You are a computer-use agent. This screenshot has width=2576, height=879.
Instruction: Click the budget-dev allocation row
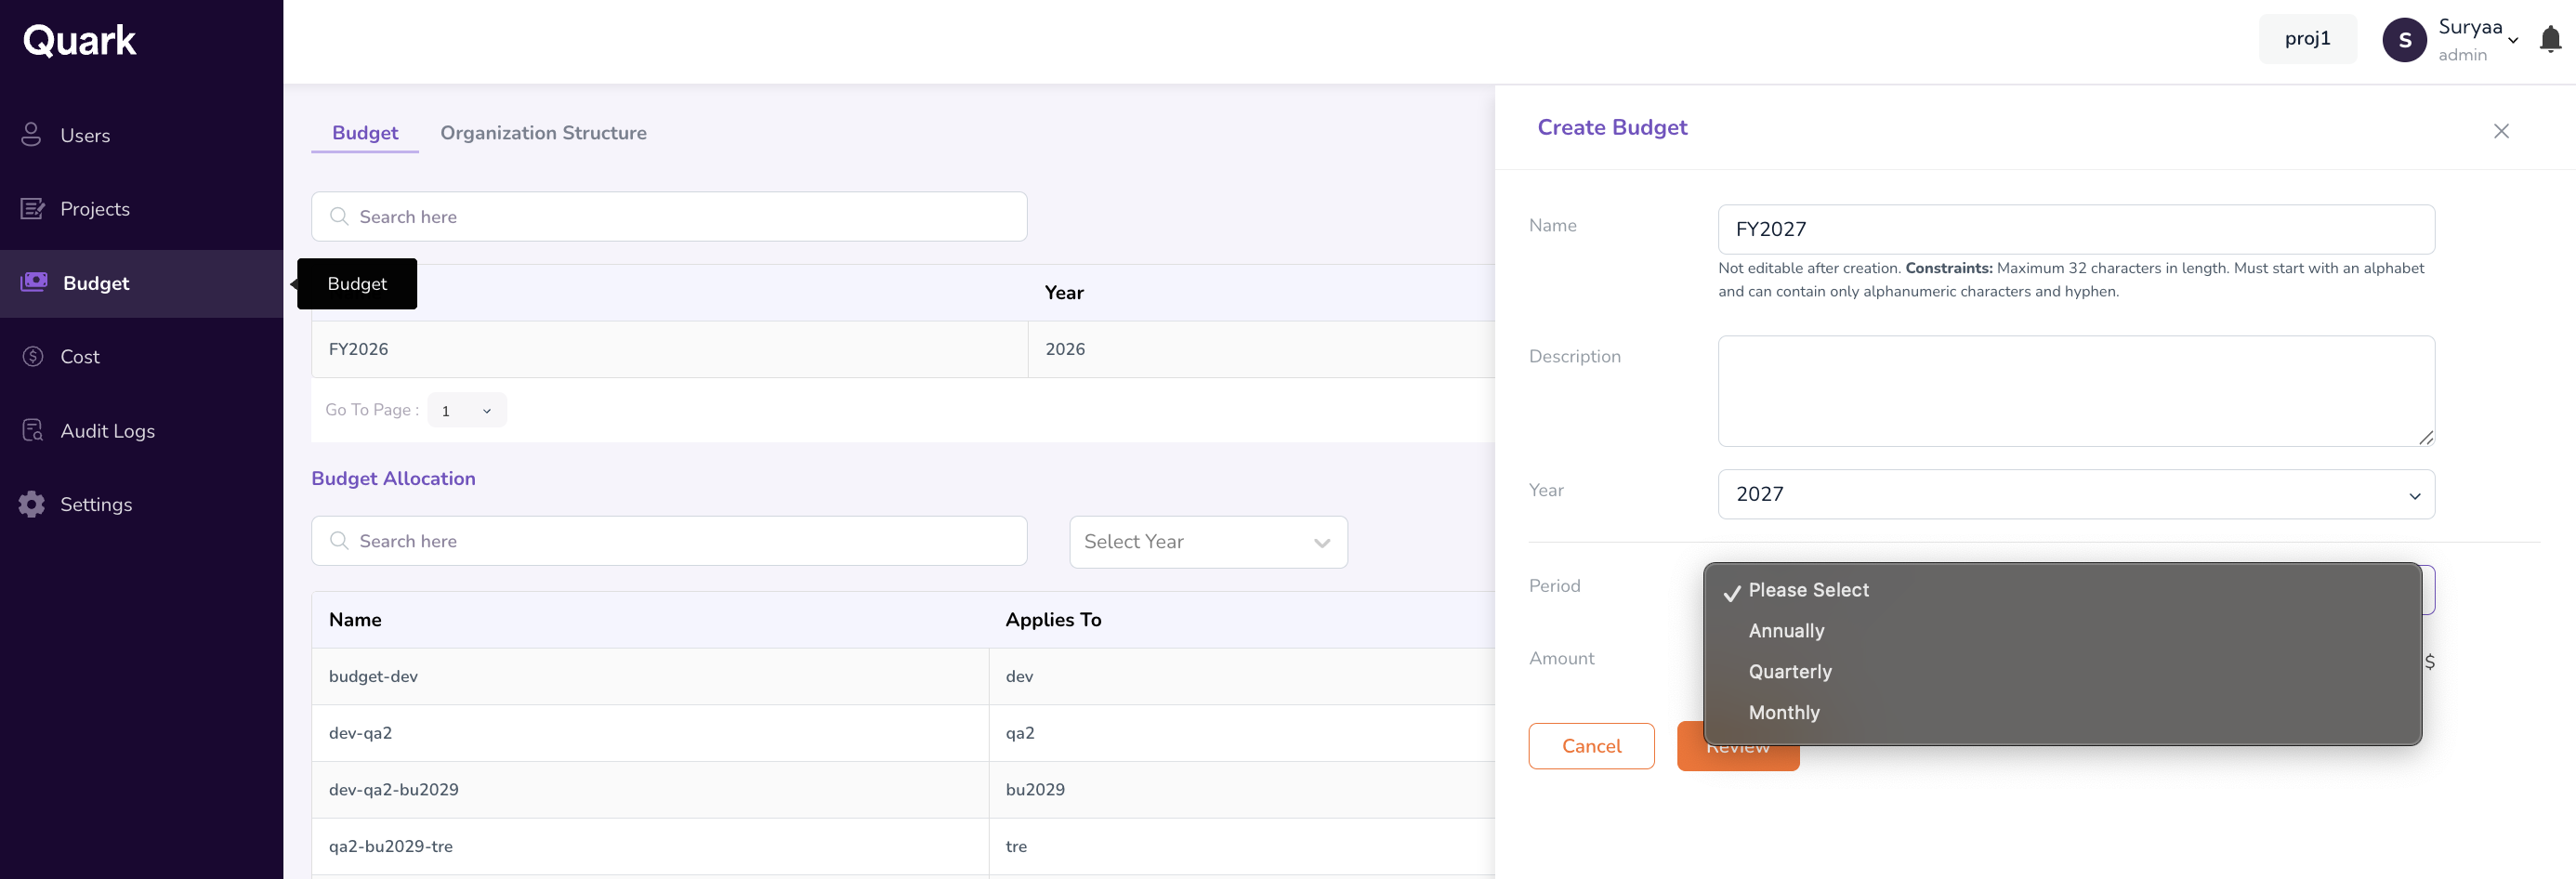pyautogui.click(x=903, y=676)
